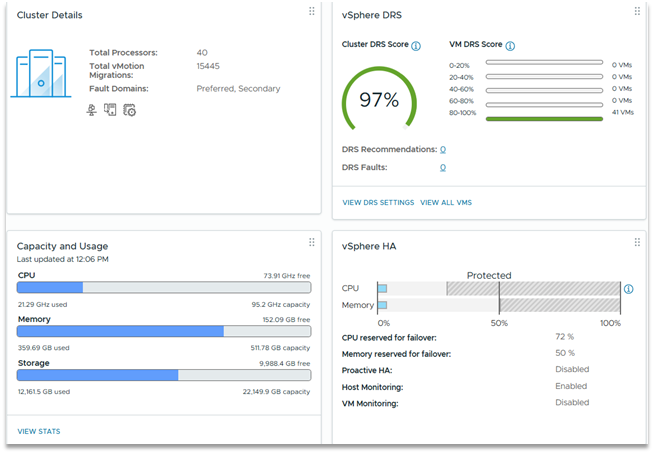The width and height of the screenshot is (654, 454).
Task: Click Memory reserved for failover value 50 %
Action: (x=565, y=353)
